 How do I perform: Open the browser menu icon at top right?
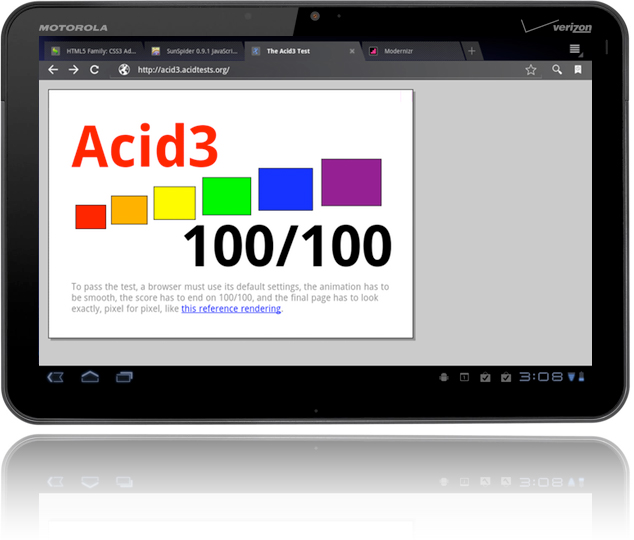[577, 49]
